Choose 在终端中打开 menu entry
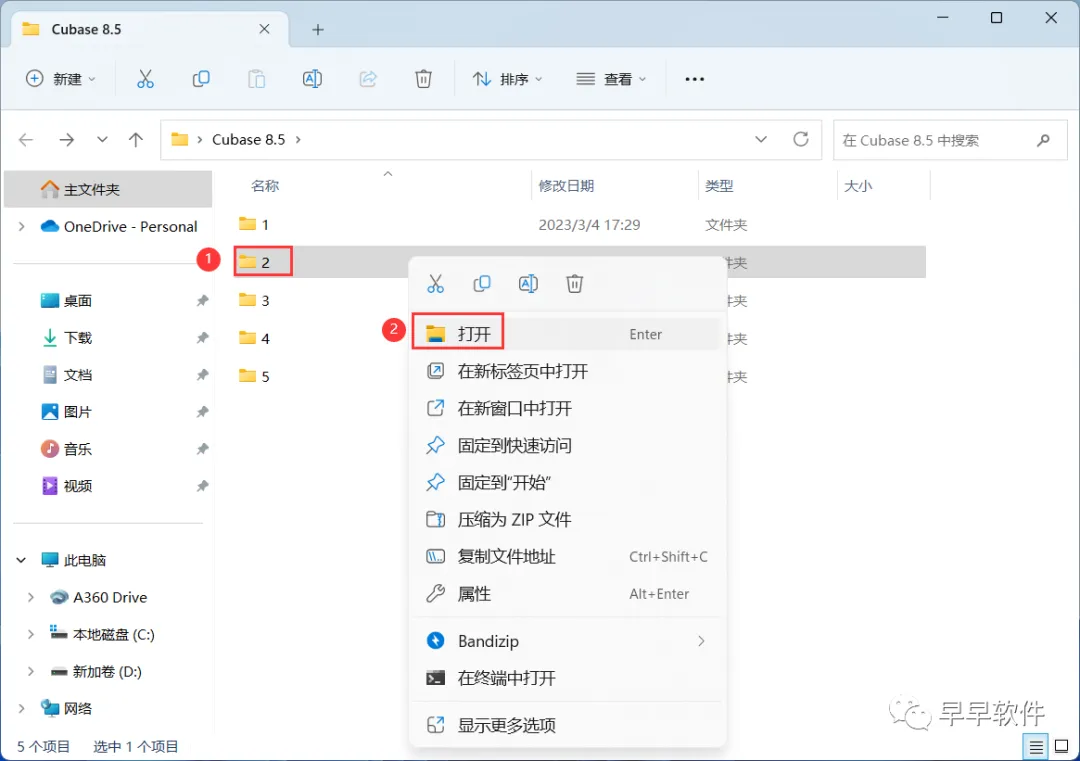This screenshot has height=761, width=1080. [568, 678]
